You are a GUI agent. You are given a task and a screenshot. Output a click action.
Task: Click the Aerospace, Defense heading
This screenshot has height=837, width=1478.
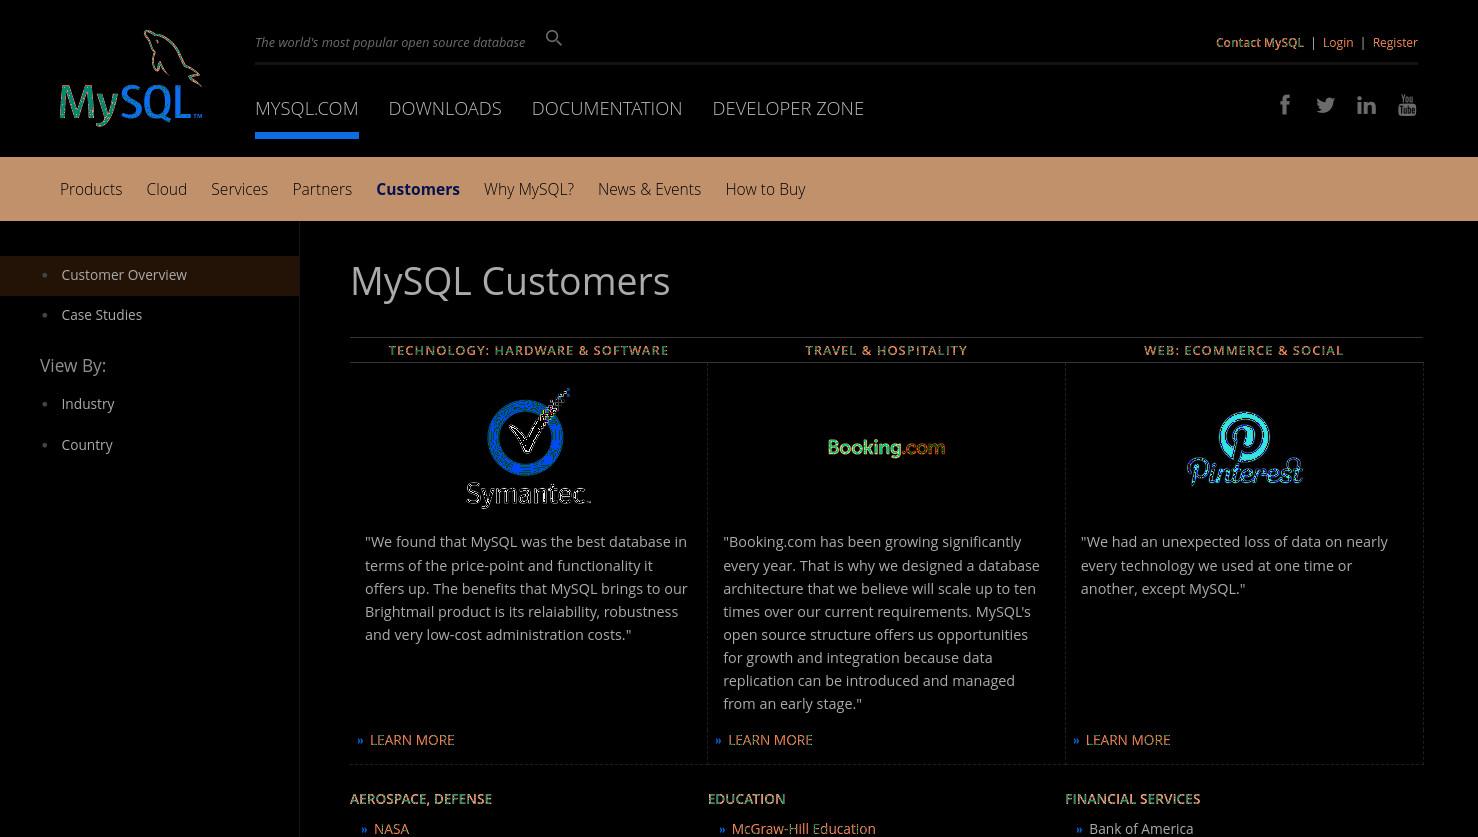coord(421,799)
